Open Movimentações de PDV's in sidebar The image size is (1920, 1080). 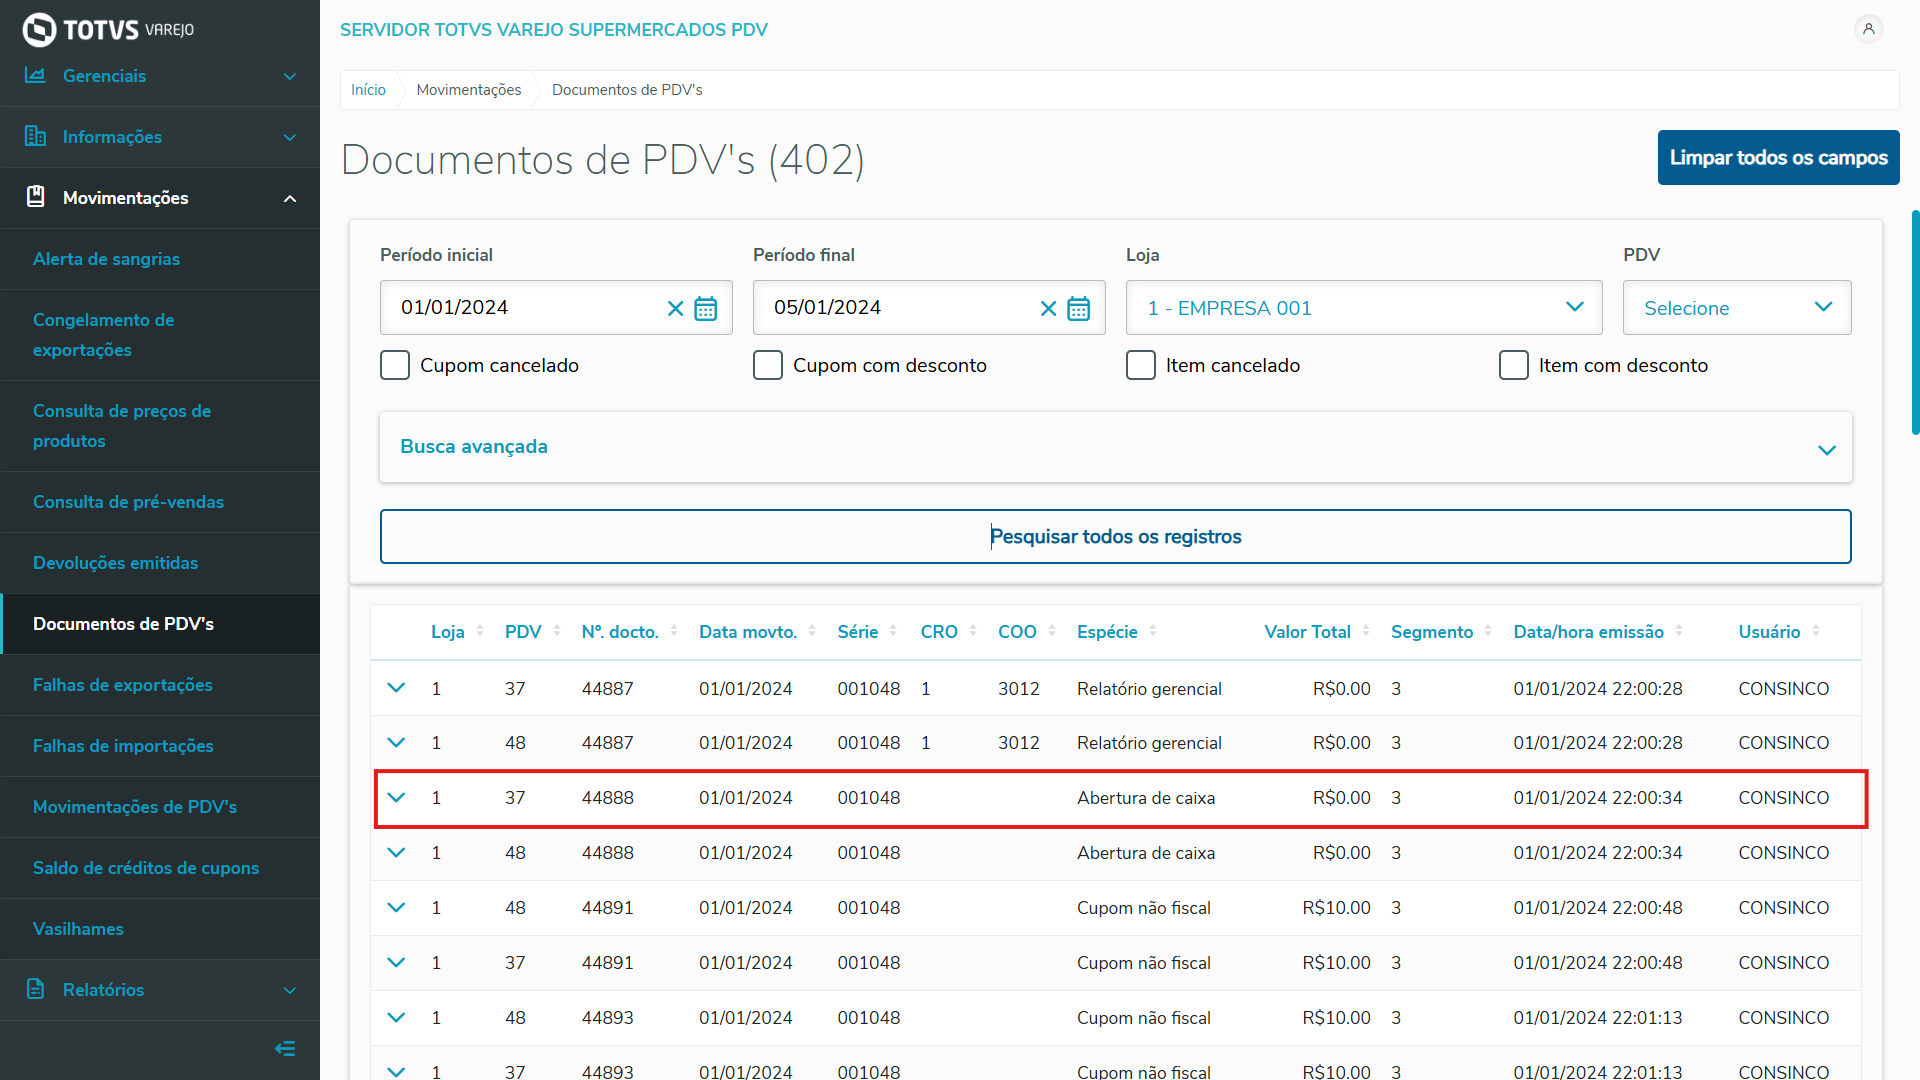[x=135, y=807]
